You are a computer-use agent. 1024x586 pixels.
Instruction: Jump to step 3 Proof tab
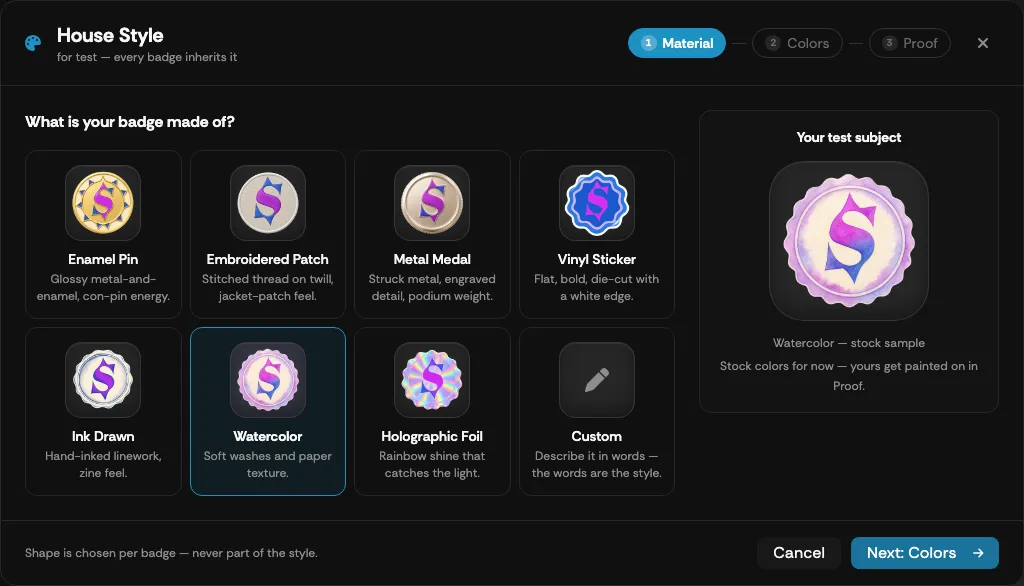pyautogui.click(x=910, y=43)
